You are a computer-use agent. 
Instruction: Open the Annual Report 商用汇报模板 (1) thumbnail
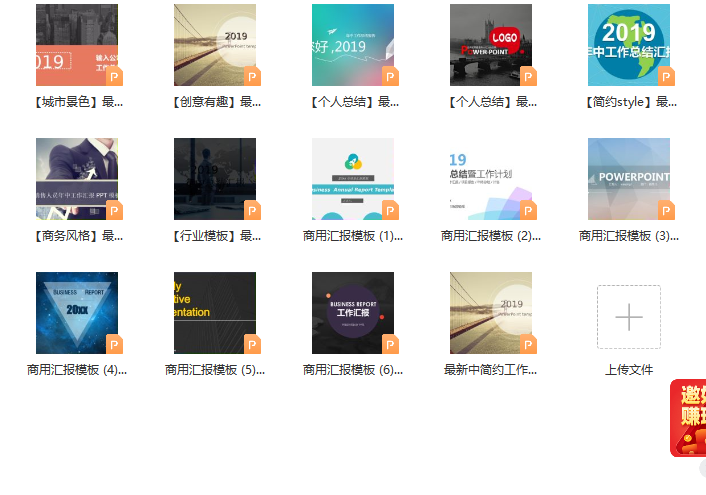tap(353, 179)
